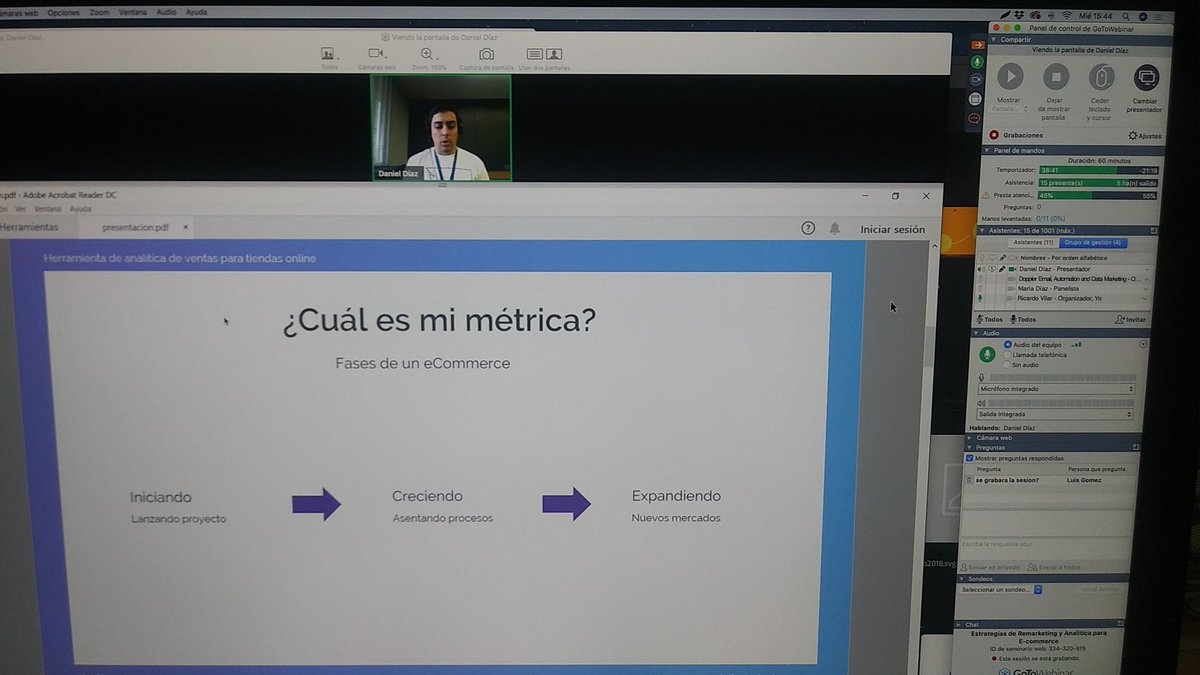Viewport: 1200px width, 675px height.
Task: Switch to Grupo de gestión (4) tab
Action: pos(1091,242)
